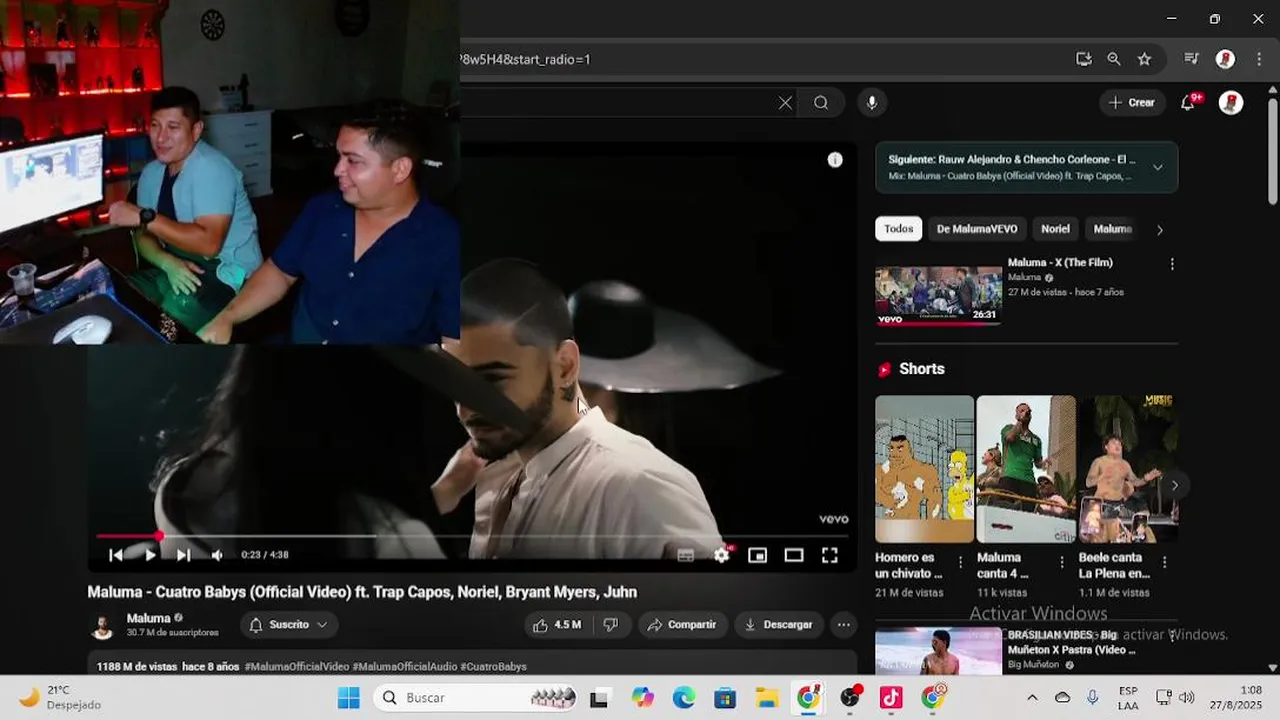Screen dimensions: 1280x720
Task: Open options for Maluma - X (The Film)
Action: pyautogui.click(x=1172, y=265)
